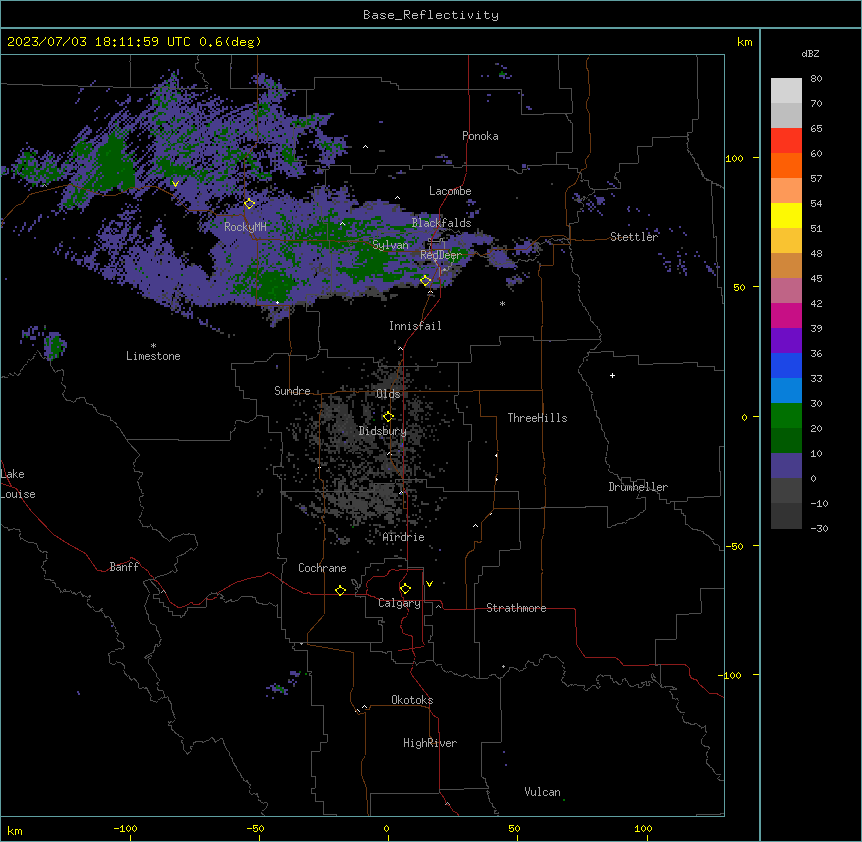
Task: Click the asterisk marker above Limestone
Action: [x=153, y=345]
